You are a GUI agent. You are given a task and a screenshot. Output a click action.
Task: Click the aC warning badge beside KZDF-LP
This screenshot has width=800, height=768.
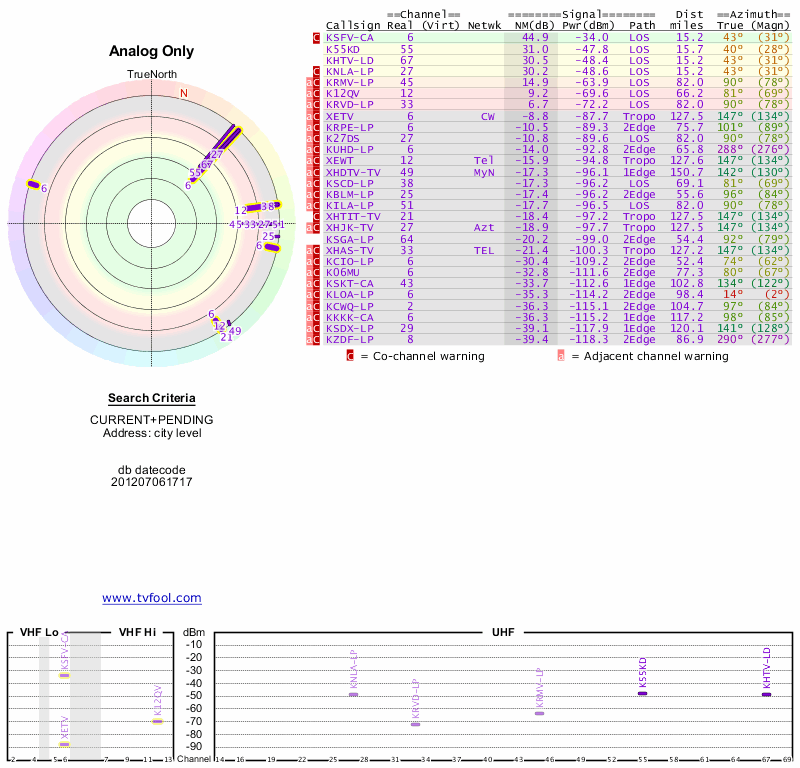tap(313, 339)
